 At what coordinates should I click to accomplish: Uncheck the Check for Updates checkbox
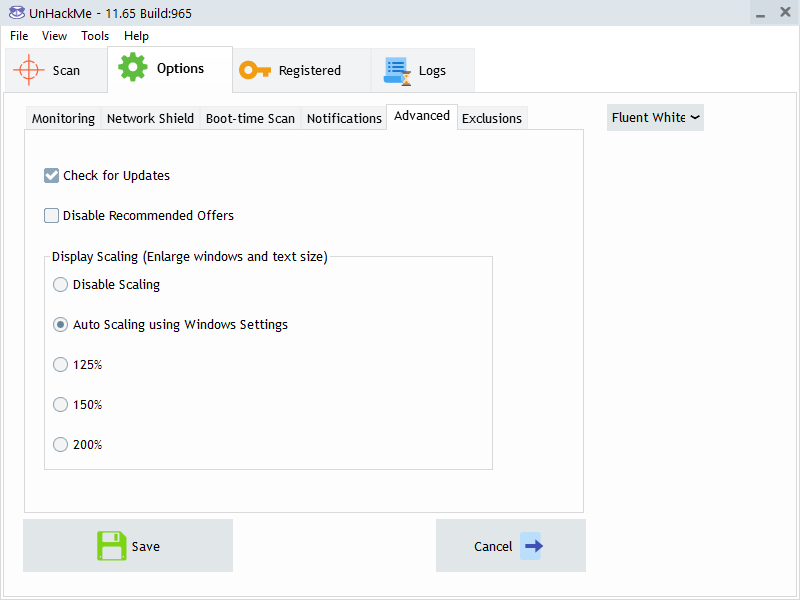52,175
